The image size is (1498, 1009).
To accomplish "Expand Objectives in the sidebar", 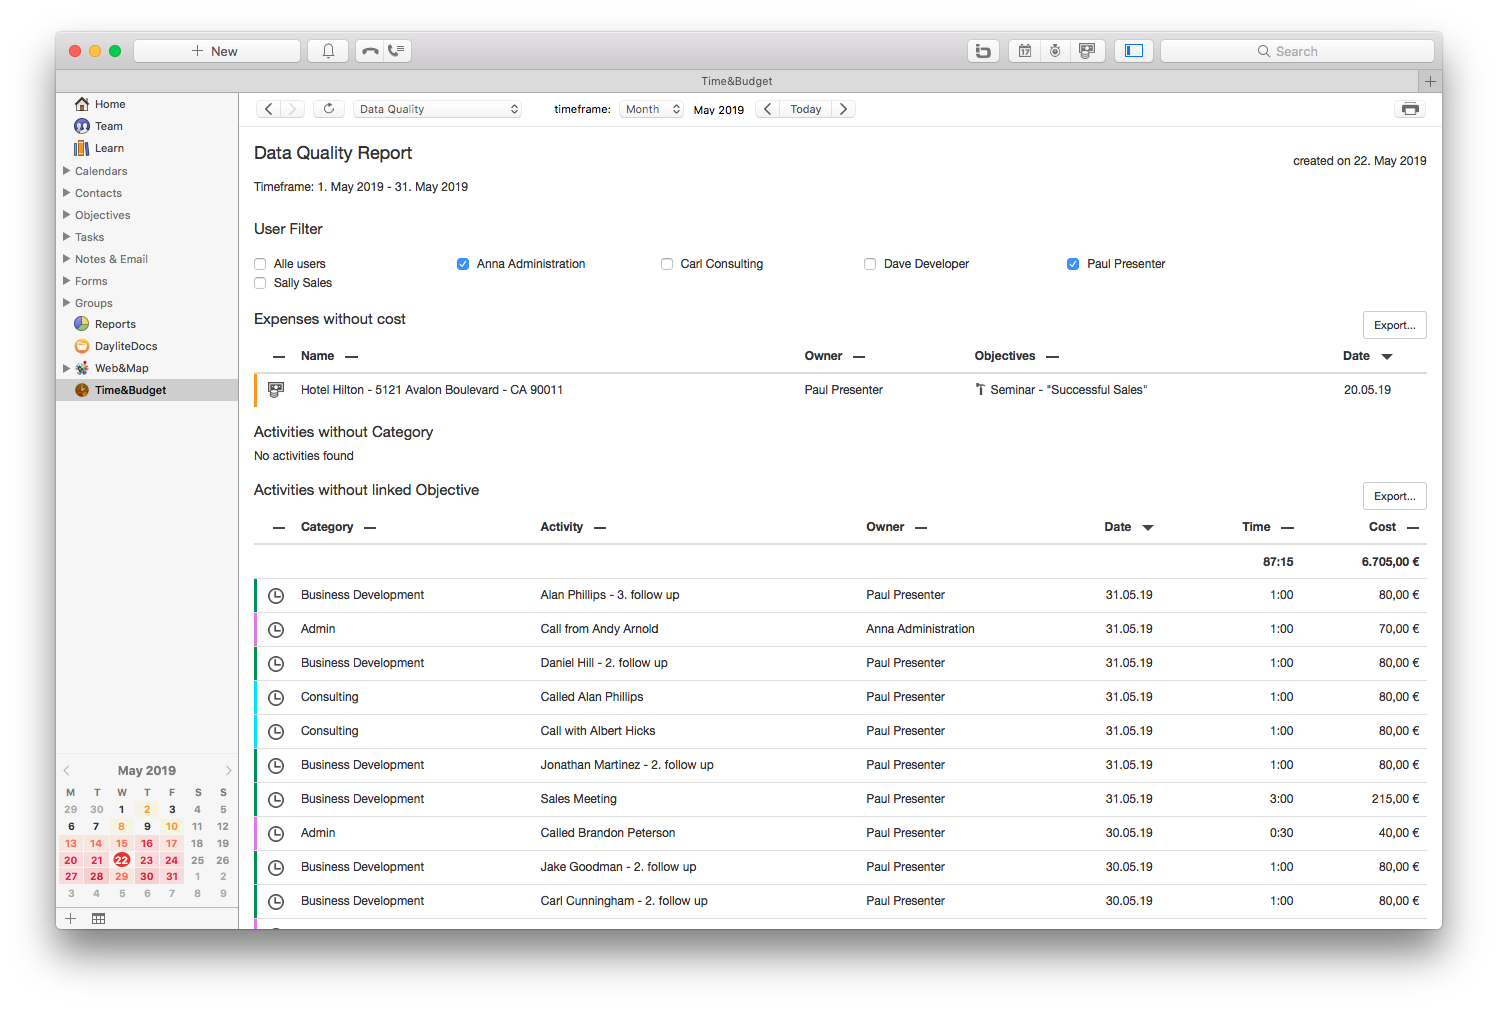I will tap(66, 215).
